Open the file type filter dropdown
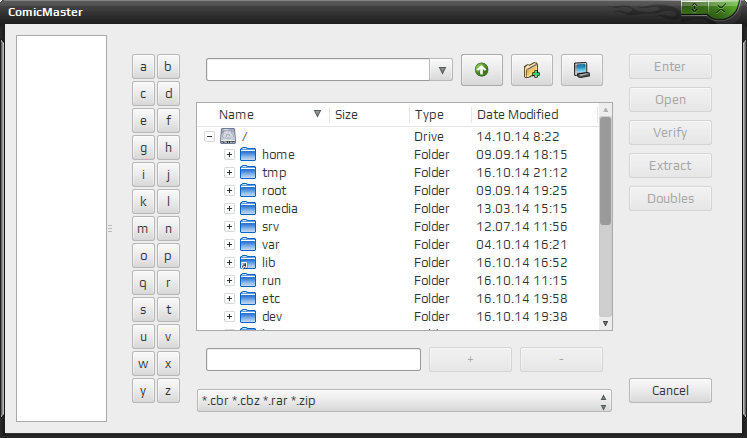747x438 pixels. (404, 401)
